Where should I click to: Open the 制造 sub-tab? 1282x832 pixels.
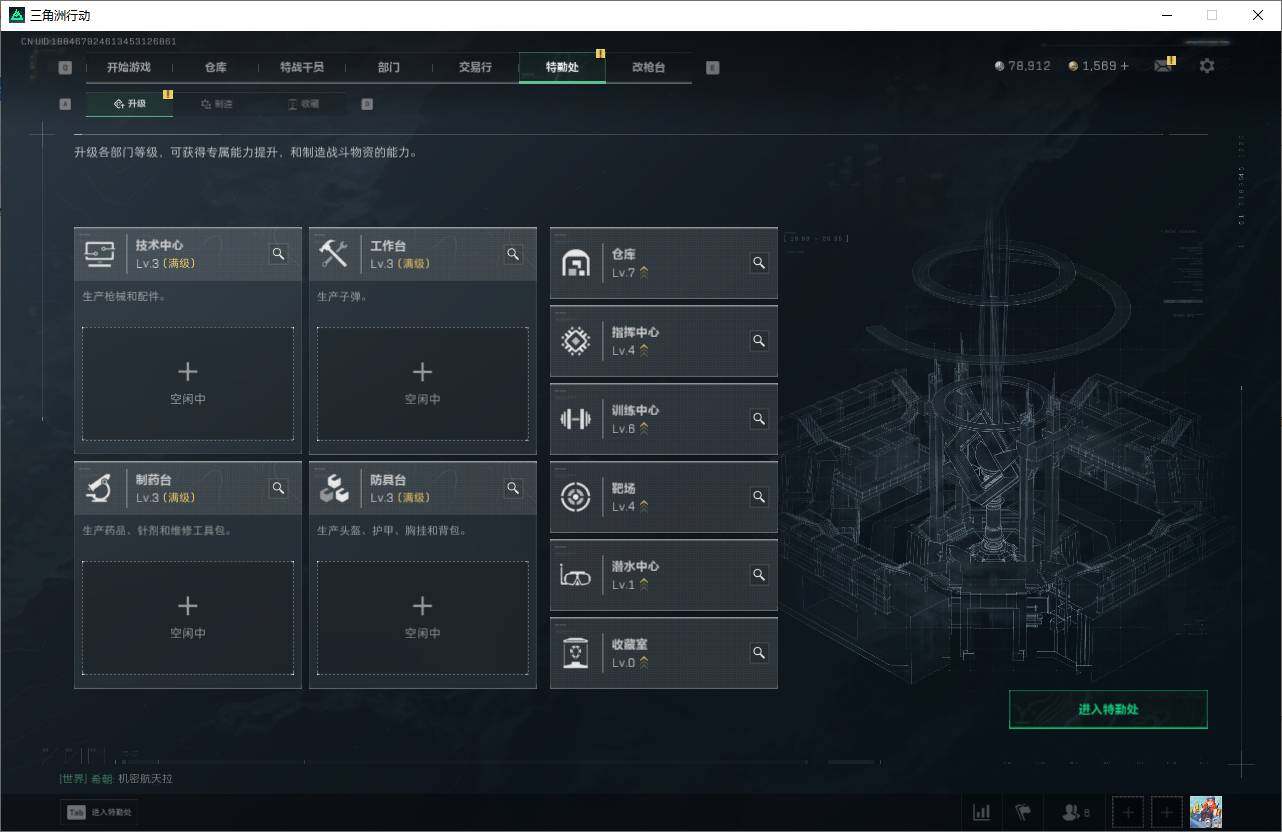pyautogui.click(x=218, y=103)
